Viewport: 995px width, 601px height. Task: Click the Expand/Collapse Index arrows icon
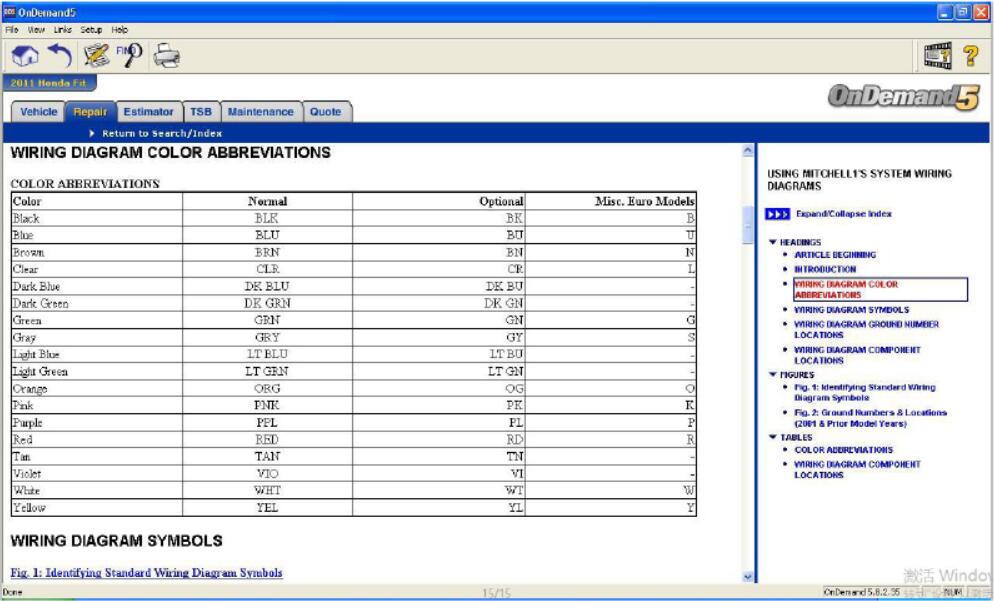pyautogui.click(x=777, y=214)
